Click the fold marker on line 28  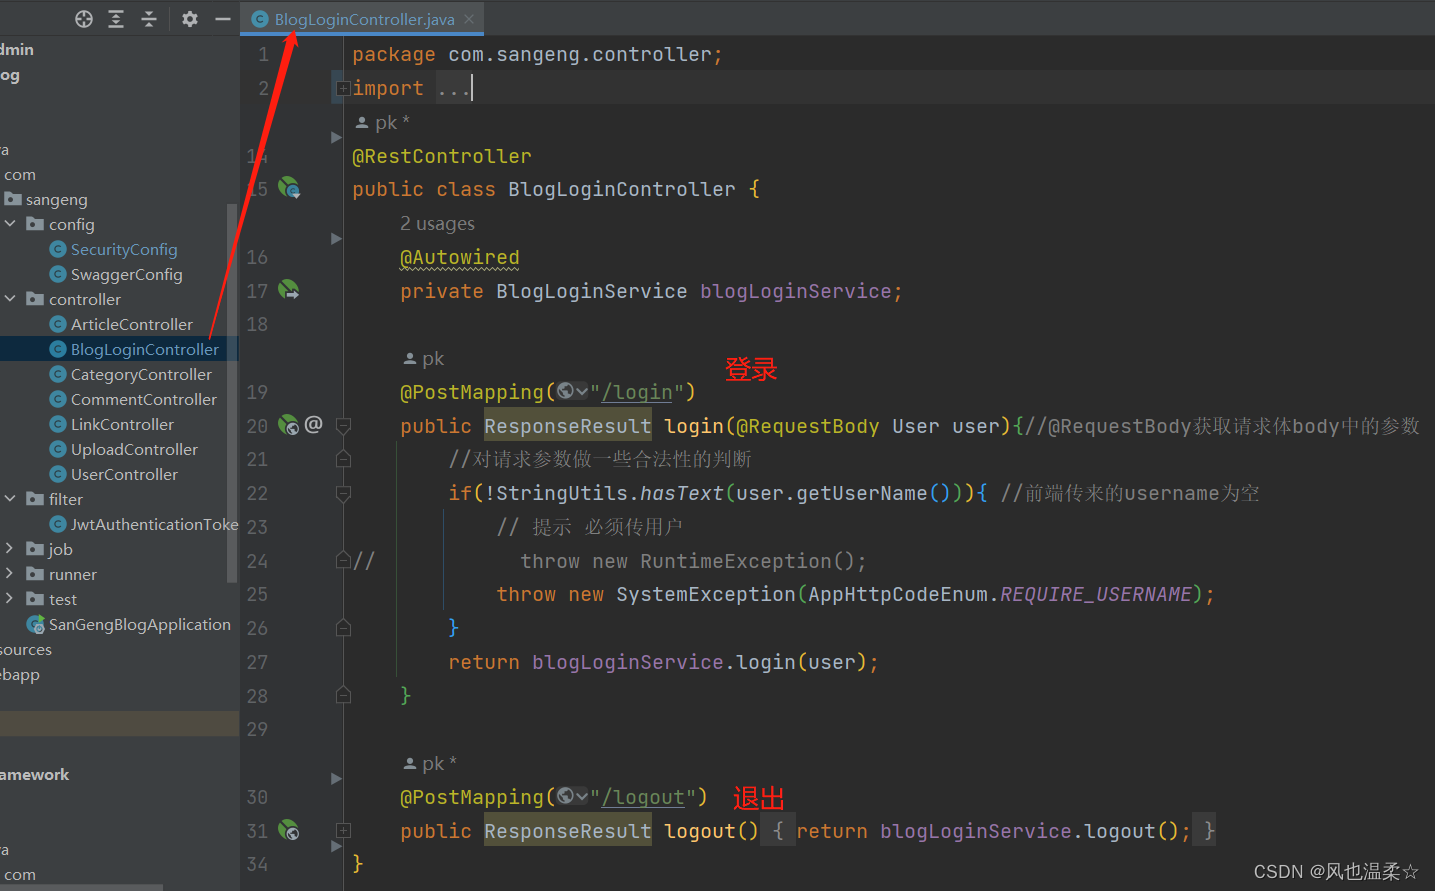point(343,695)
